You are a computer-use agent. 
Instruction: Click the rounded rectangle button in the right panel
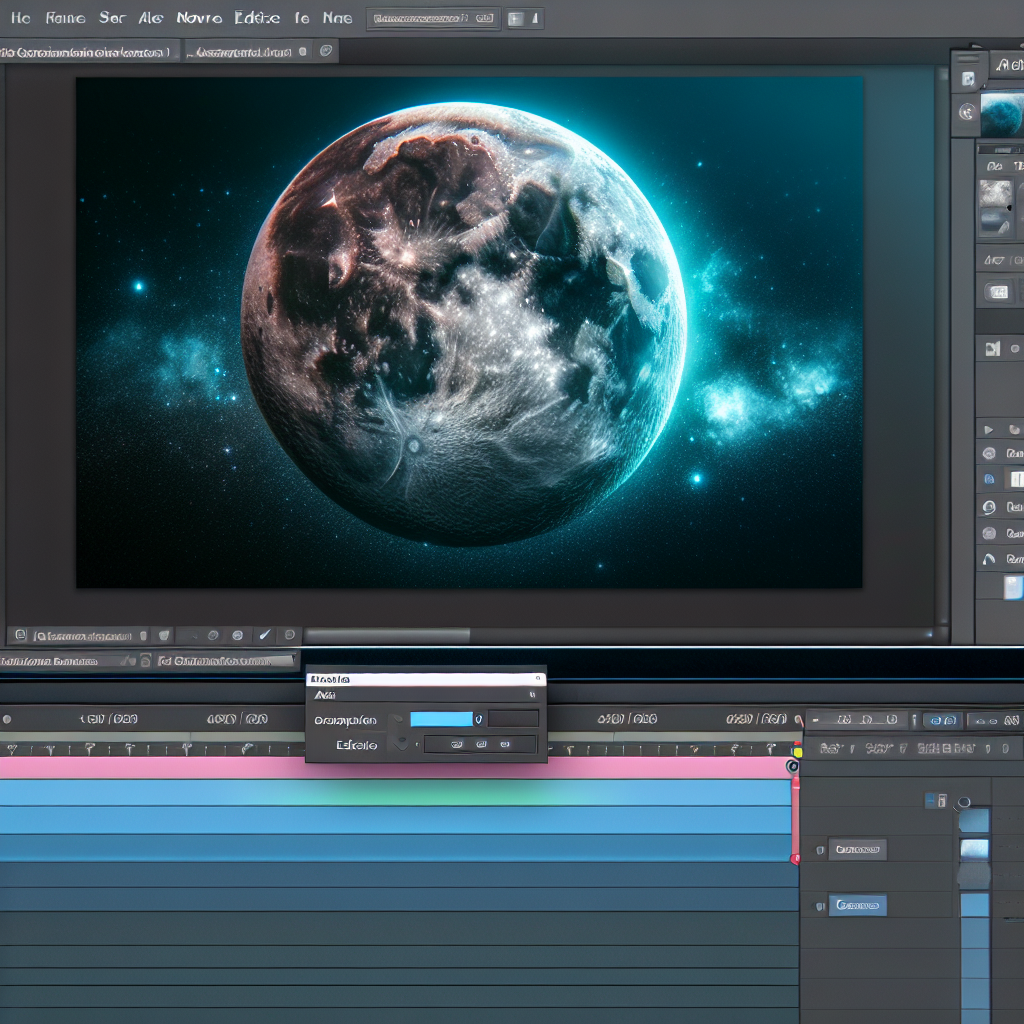coord(999,292)
